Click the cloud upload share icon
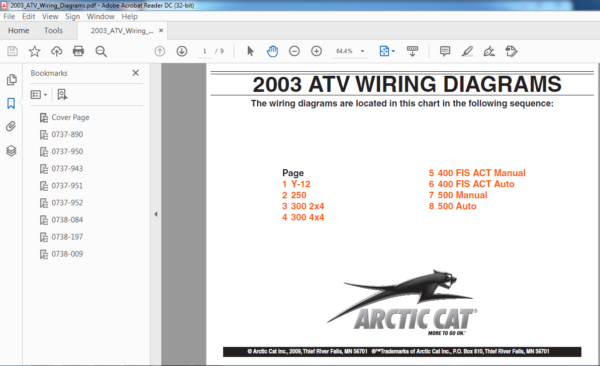 tap(57, 51)
